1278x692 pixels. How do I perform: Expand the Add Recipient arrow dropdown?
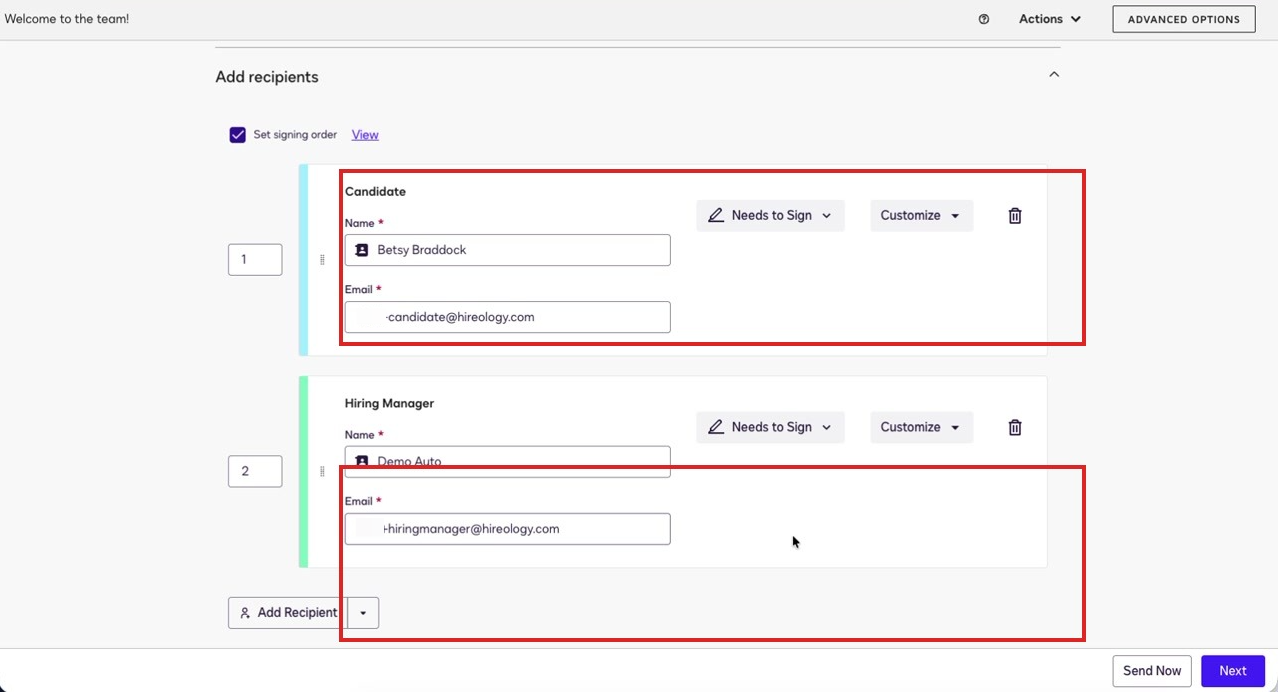click(363, 613)
